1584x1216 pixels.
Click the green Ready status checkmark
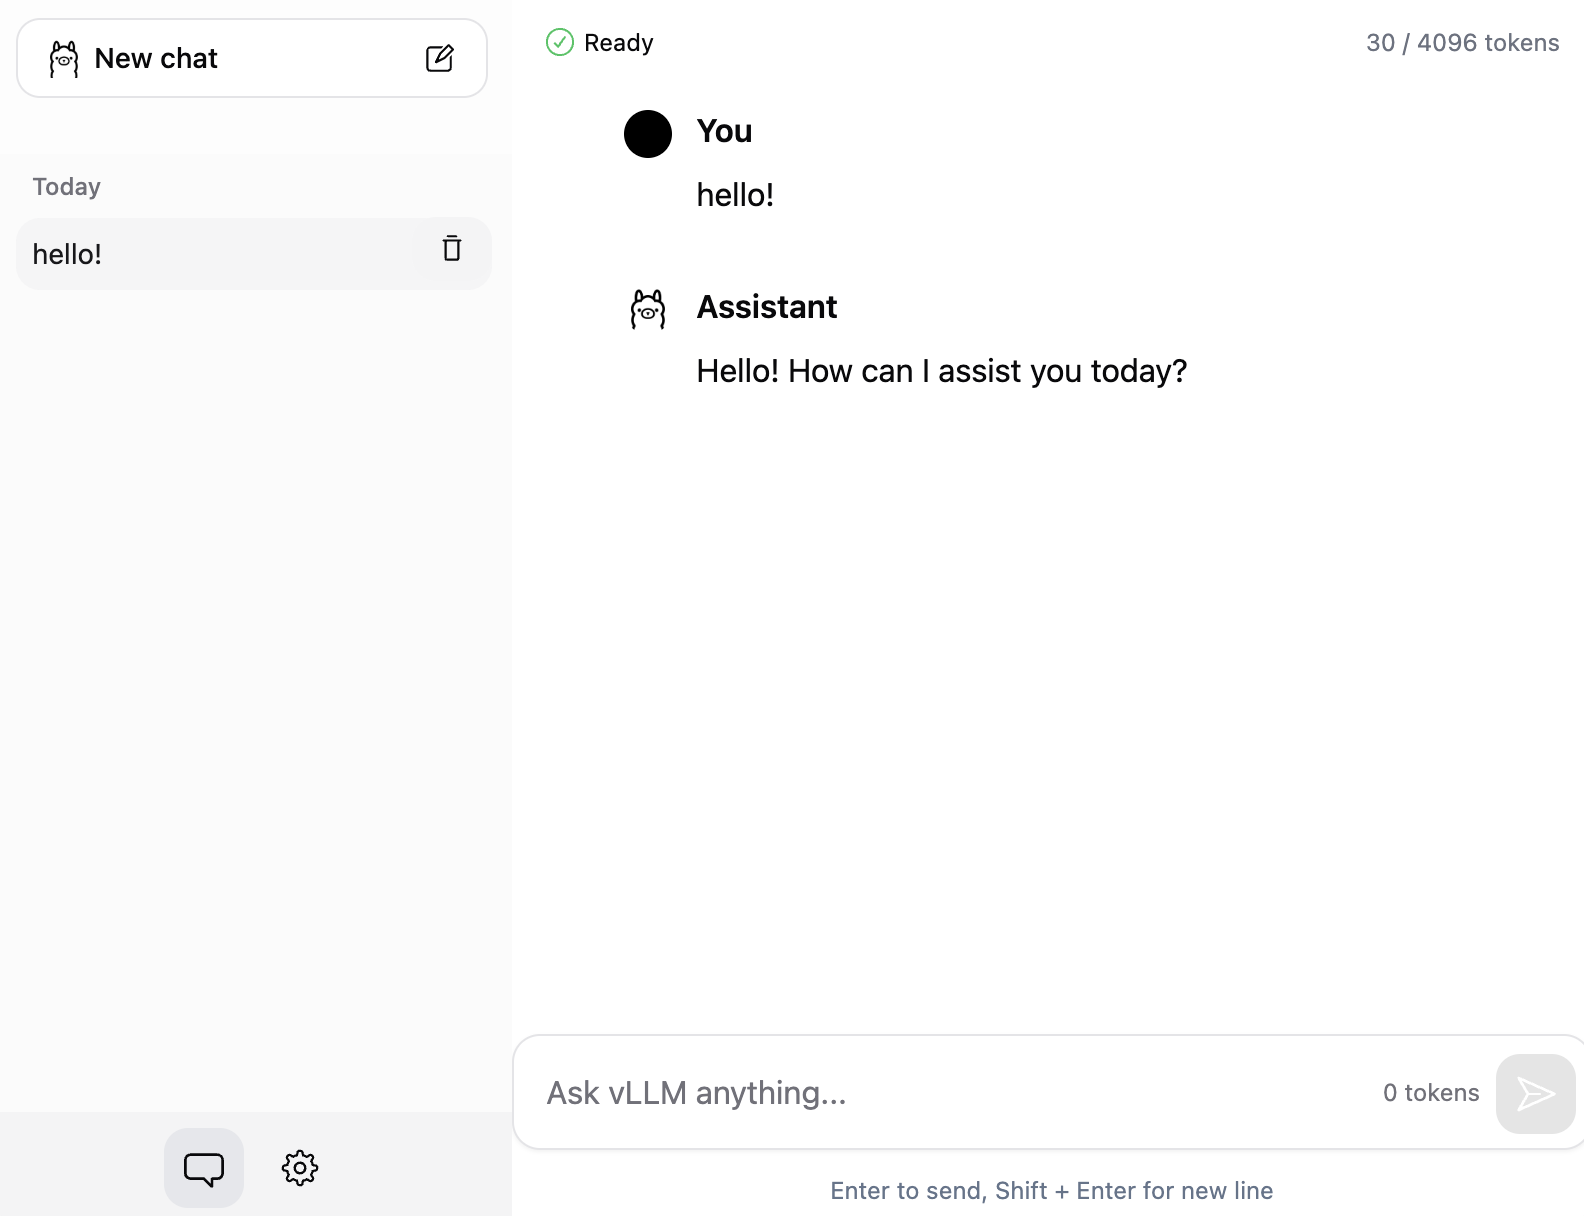559,42
